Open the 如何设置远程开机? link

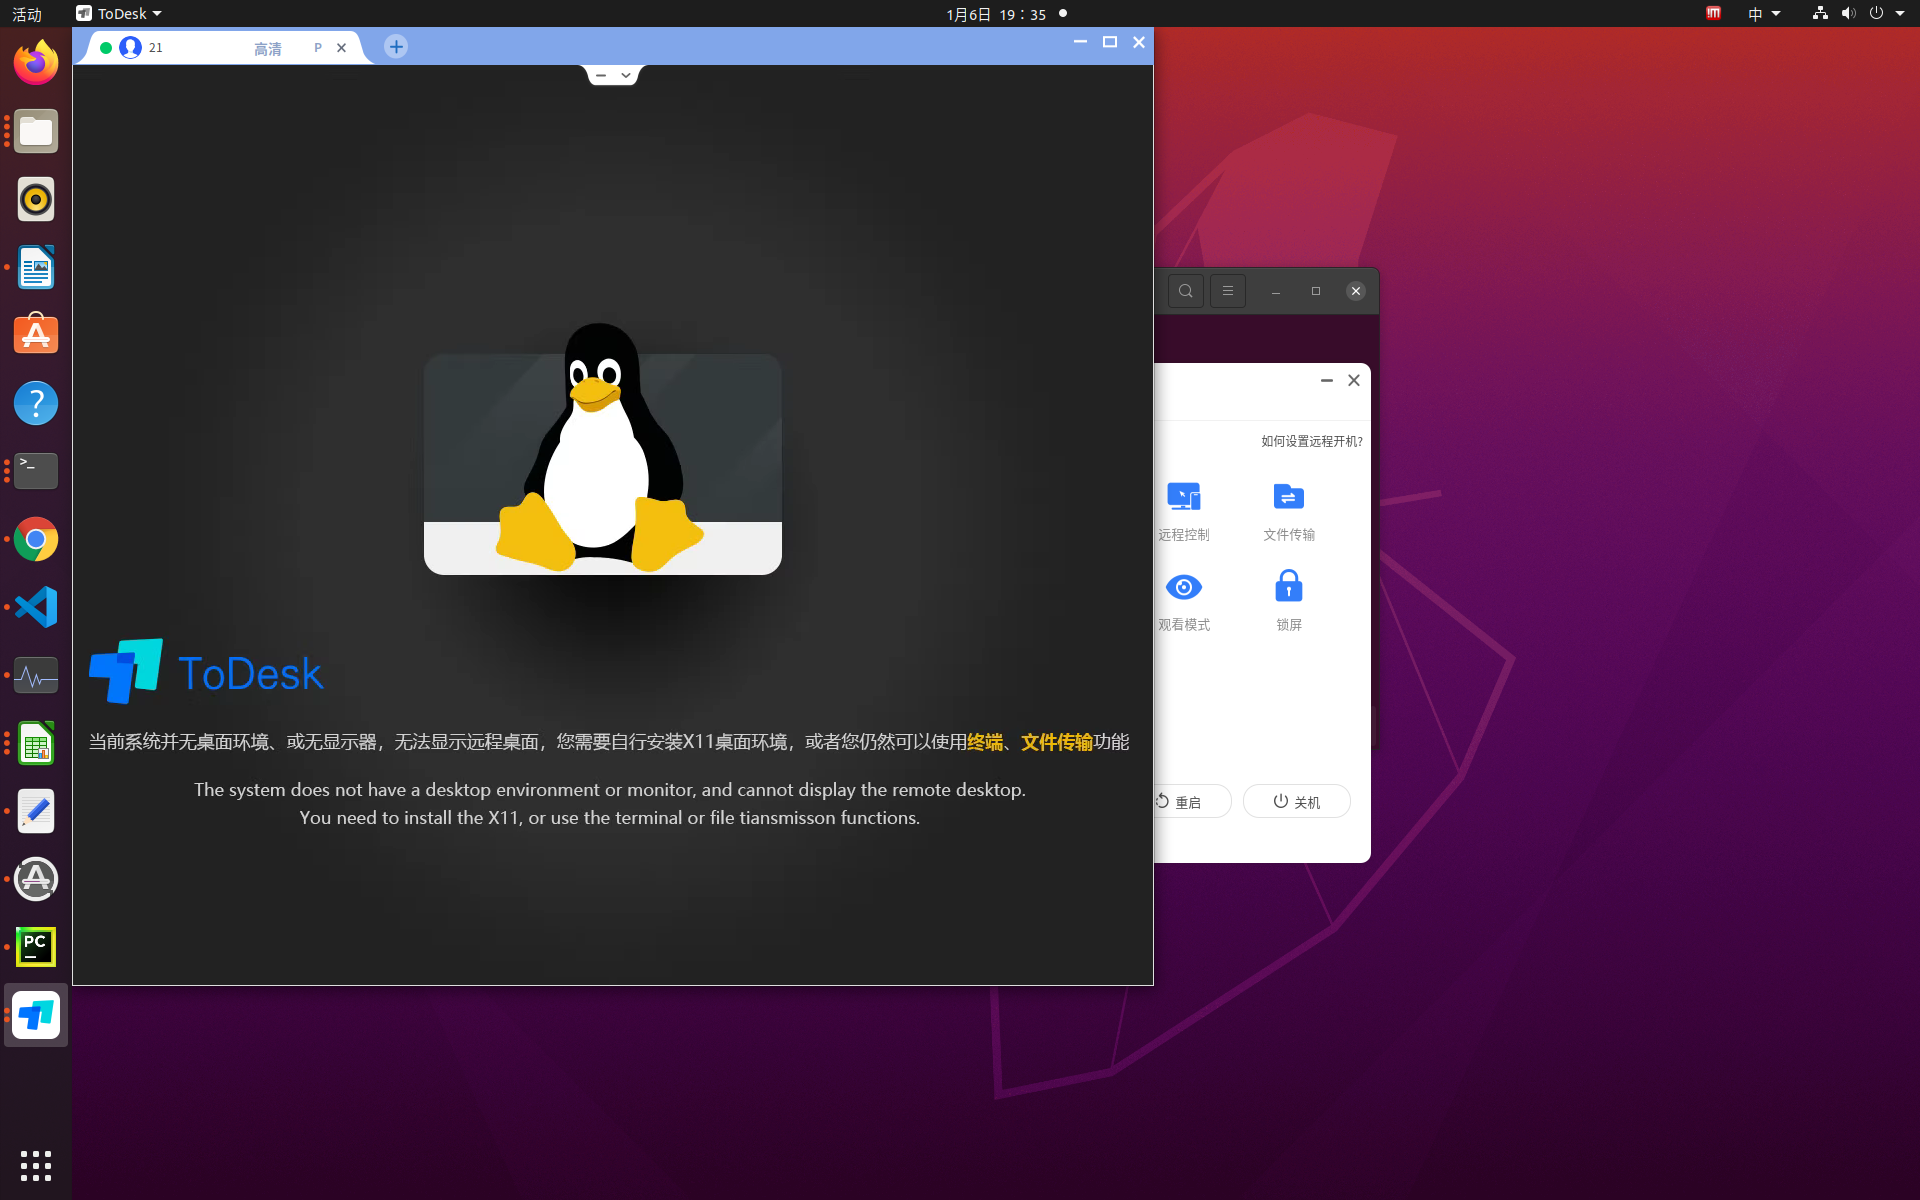1311,441
